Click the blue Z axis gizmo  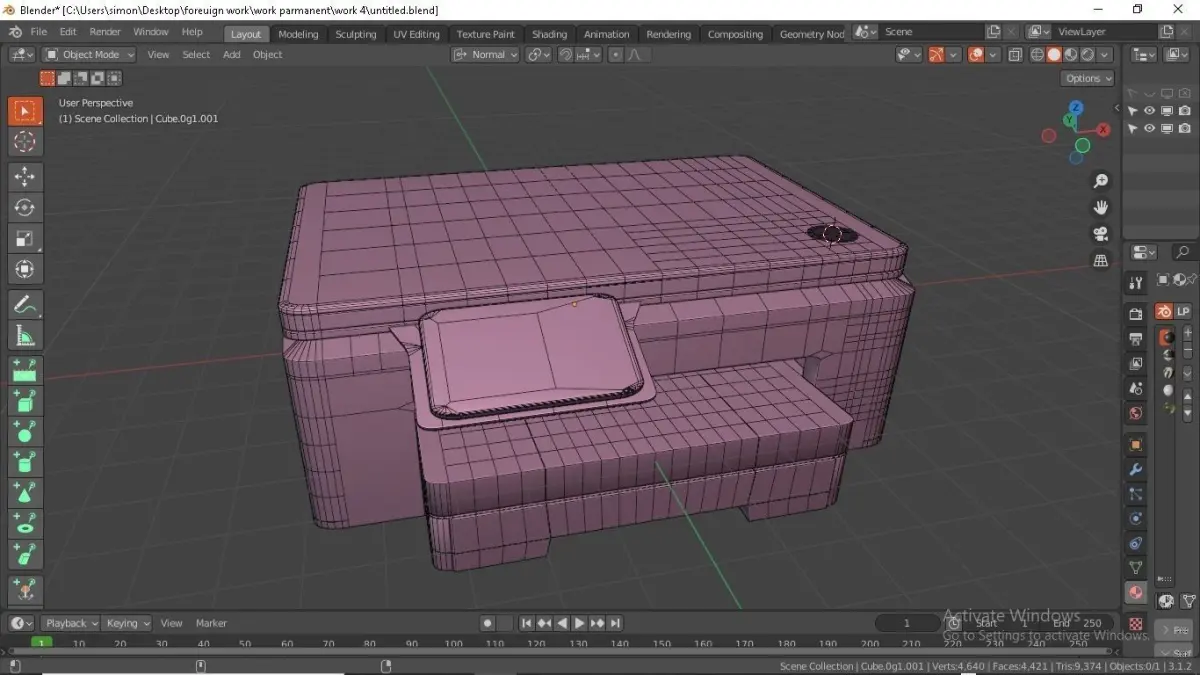(1076, 107)
